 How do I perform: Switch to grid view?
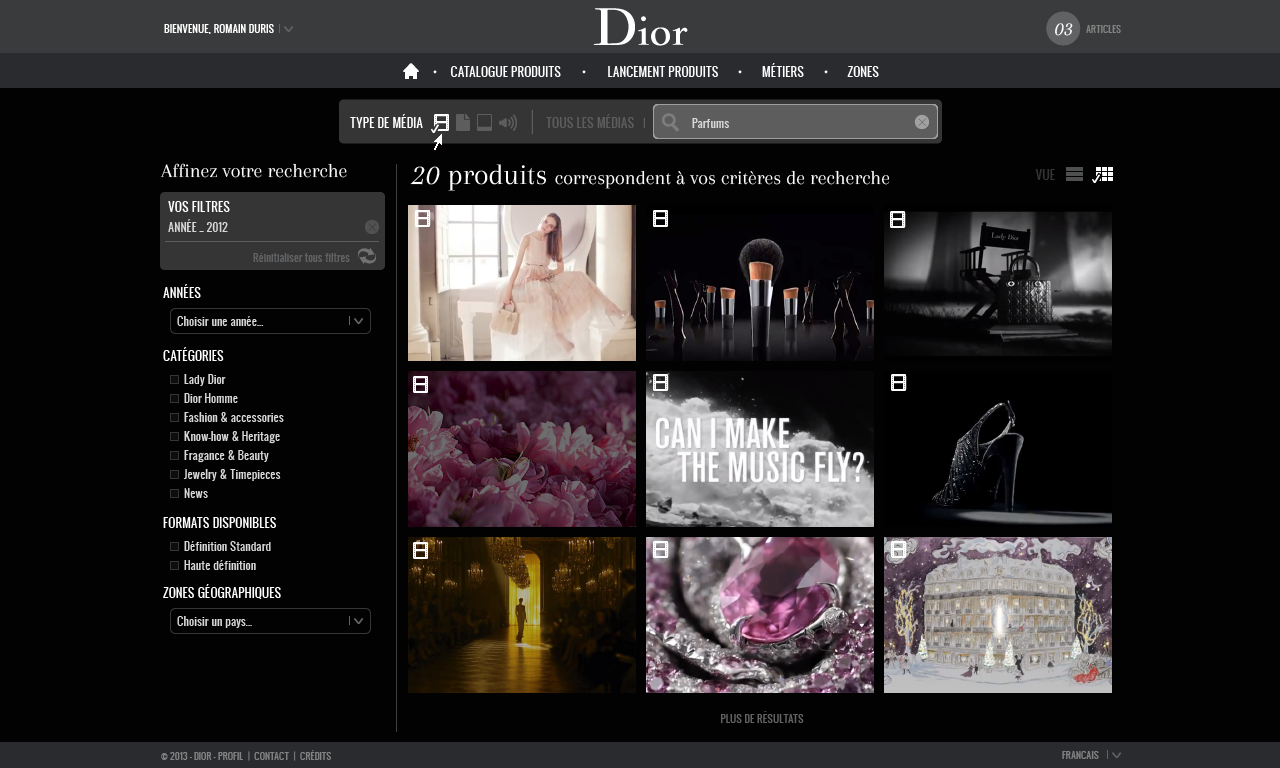(1104, 174)
